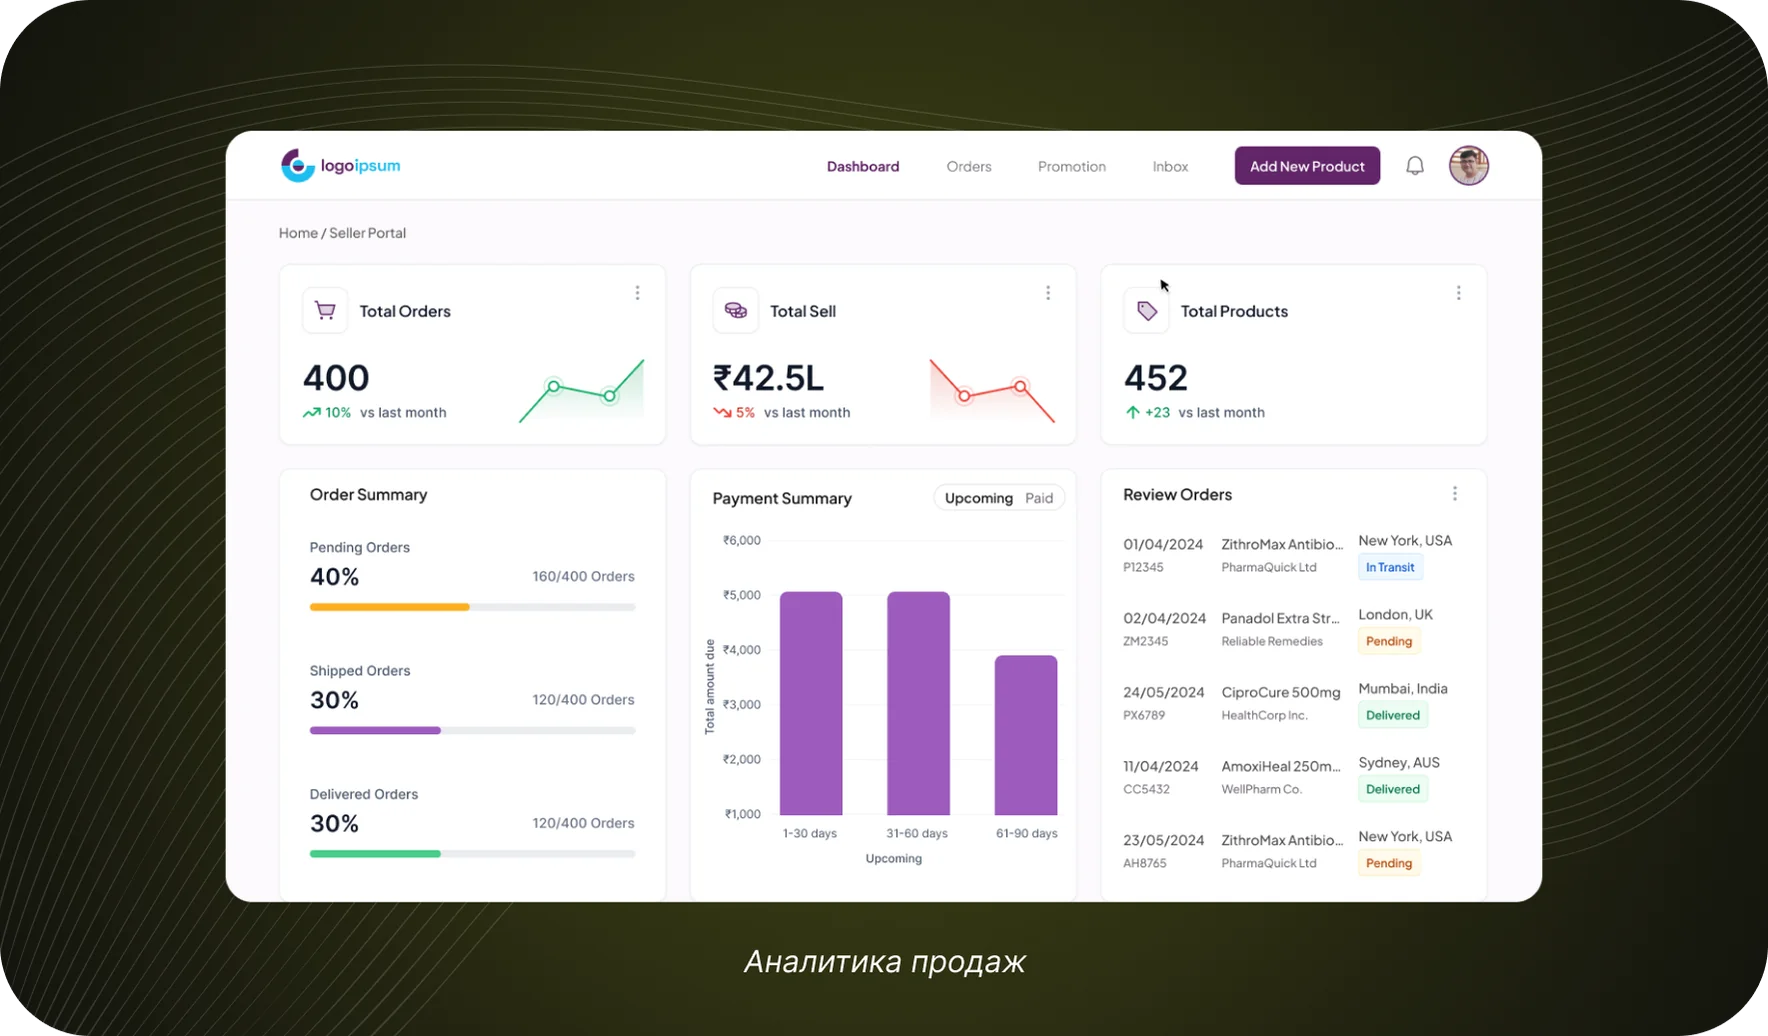Click the Seller Portal breadcrumb
Screen dimensions: 1768x1036
[368, 233]
